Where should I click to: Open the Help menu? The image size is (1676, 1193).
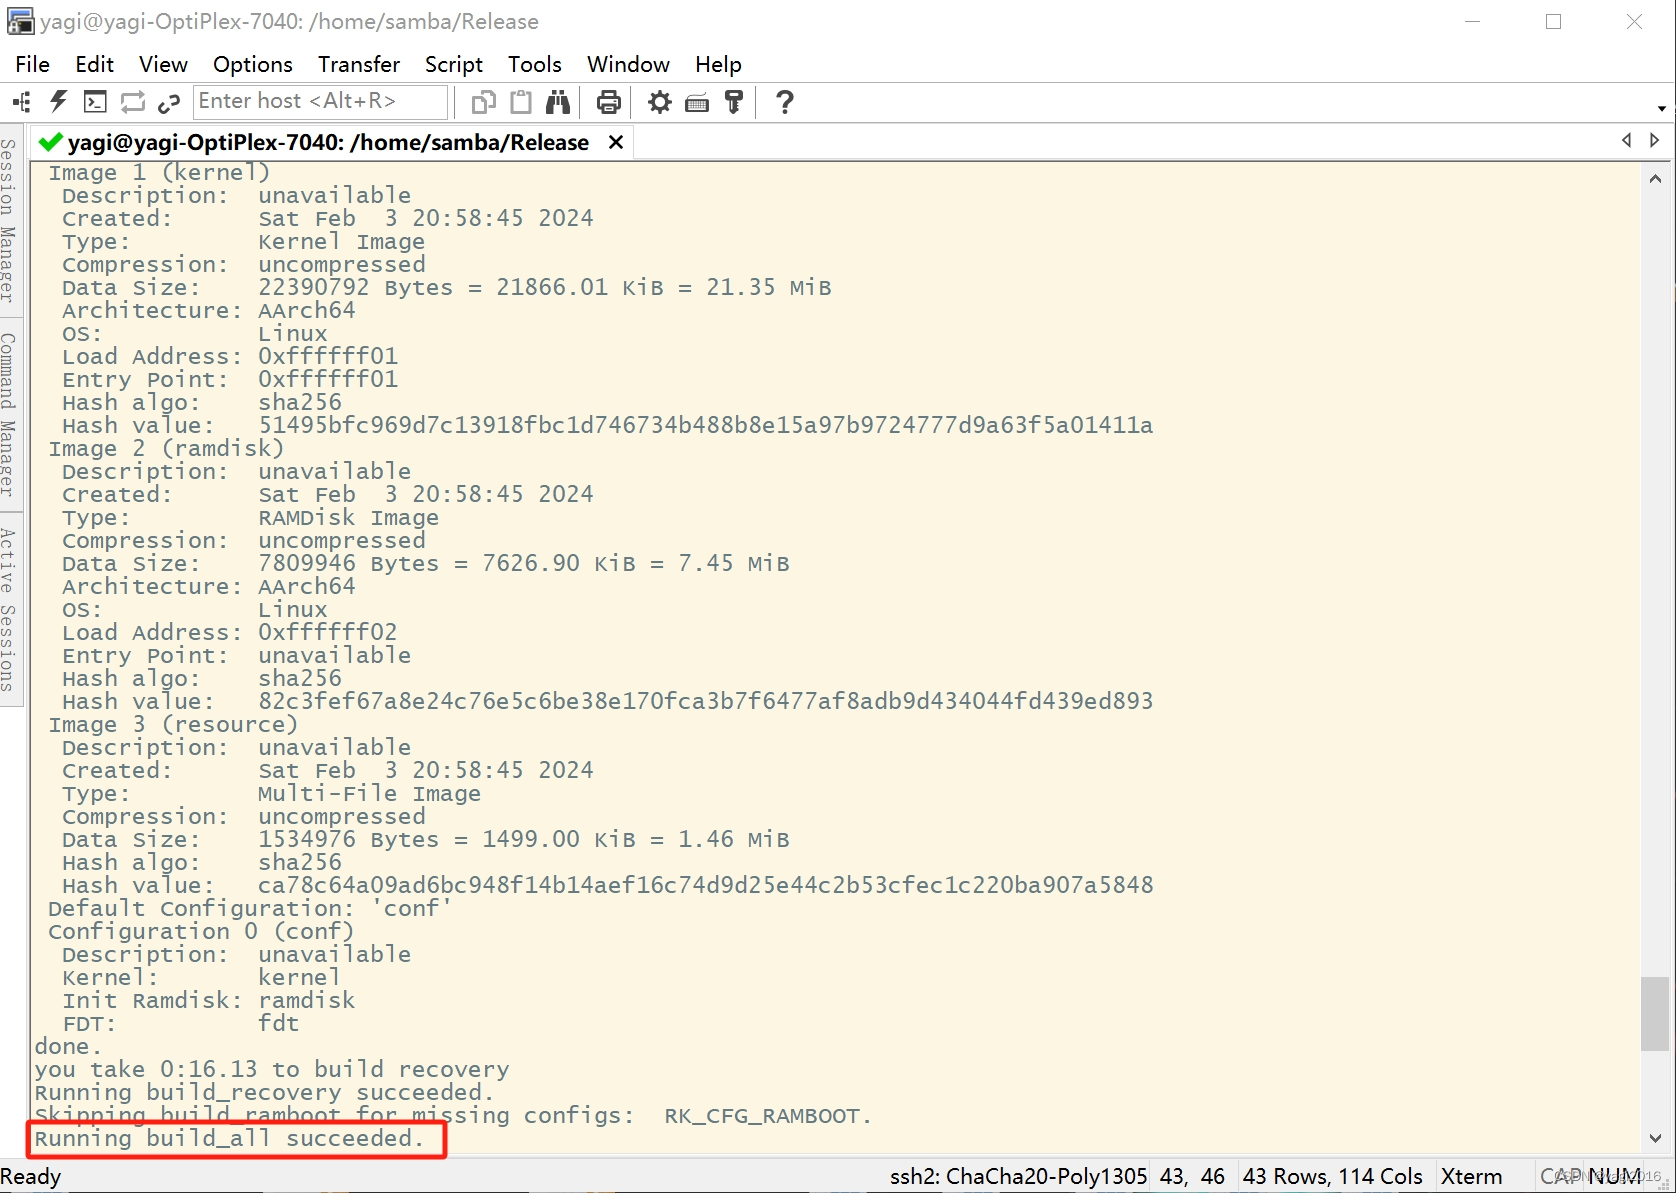coord(718,64)
